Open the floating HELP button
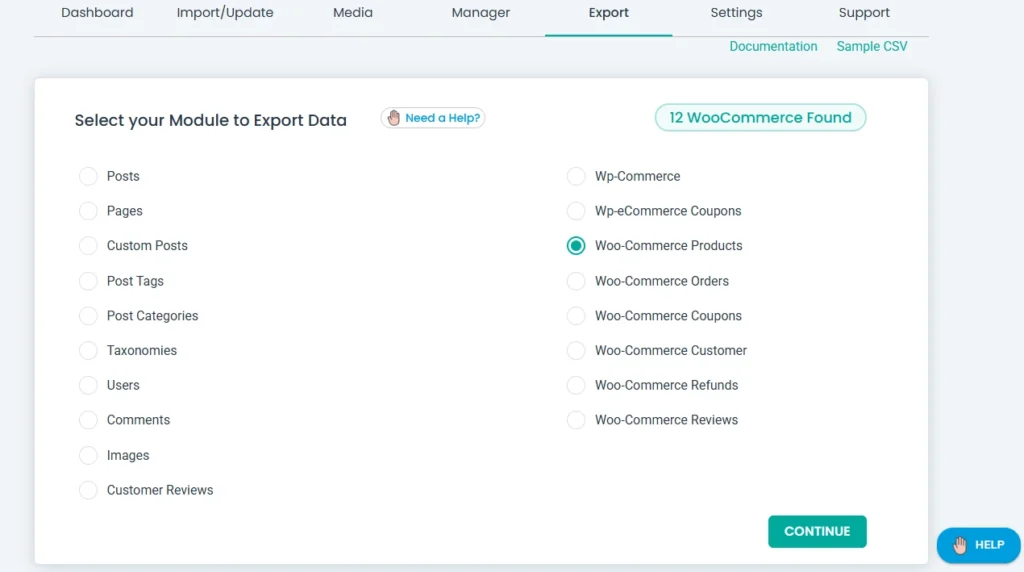Viewport: 1024px width, 572px height. (x=978, y=545)
